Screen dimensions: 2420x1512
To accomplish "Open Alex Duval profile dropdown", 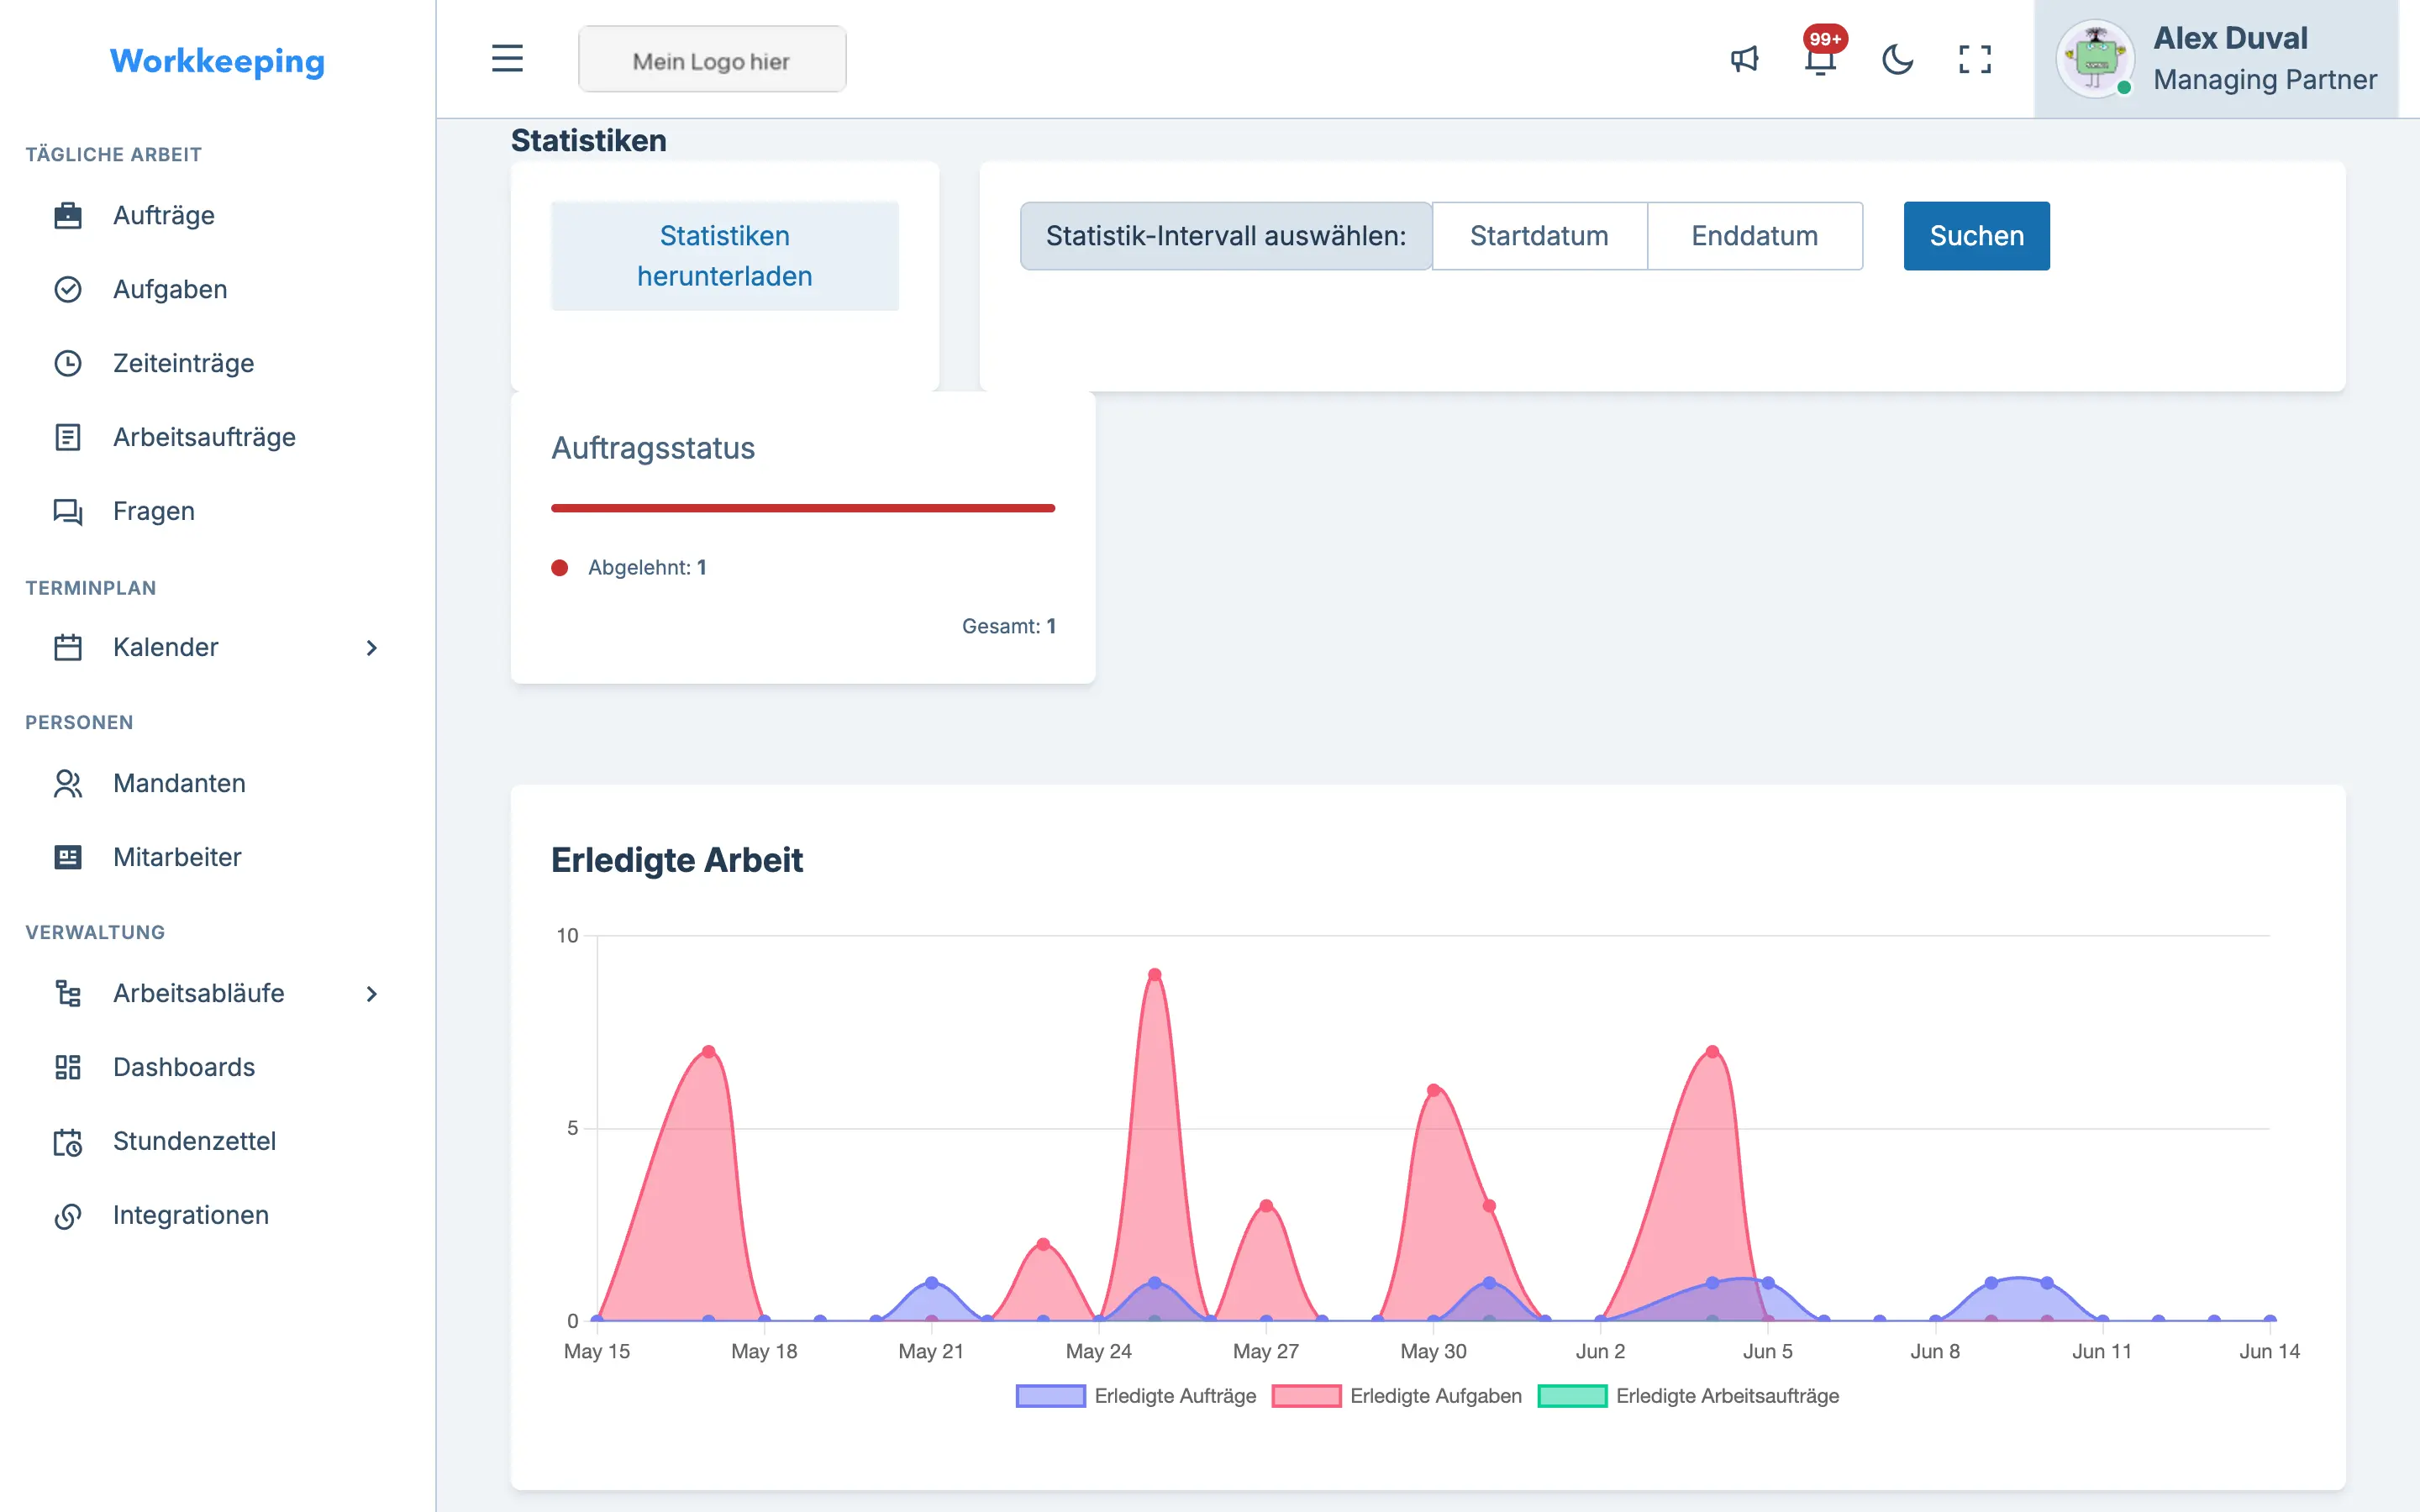I will click(2216, 59).
